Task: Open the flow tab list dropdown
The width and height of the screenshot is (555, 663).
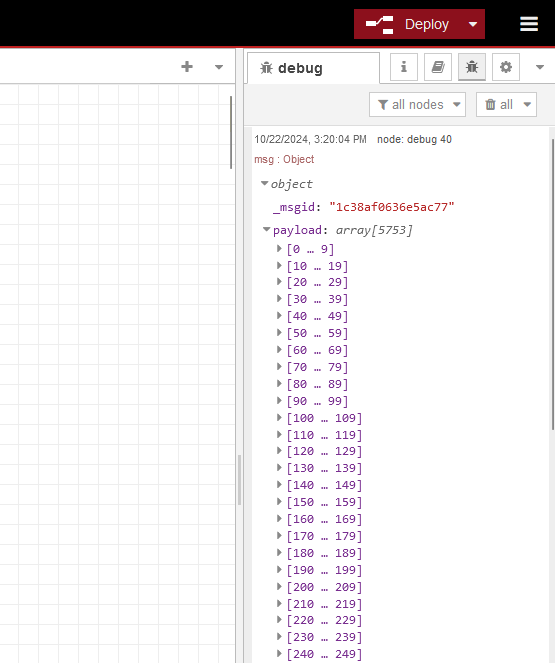Action: click(219, 67)
